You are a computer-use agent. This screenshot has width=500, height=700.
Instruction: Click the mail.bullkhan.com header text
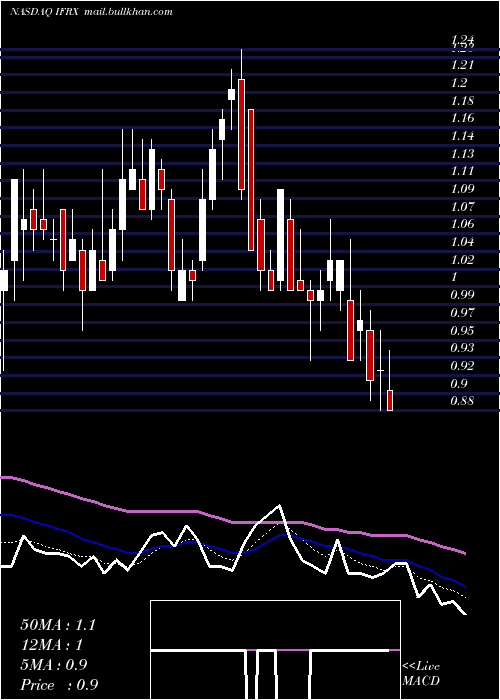[x=127, y=12]
